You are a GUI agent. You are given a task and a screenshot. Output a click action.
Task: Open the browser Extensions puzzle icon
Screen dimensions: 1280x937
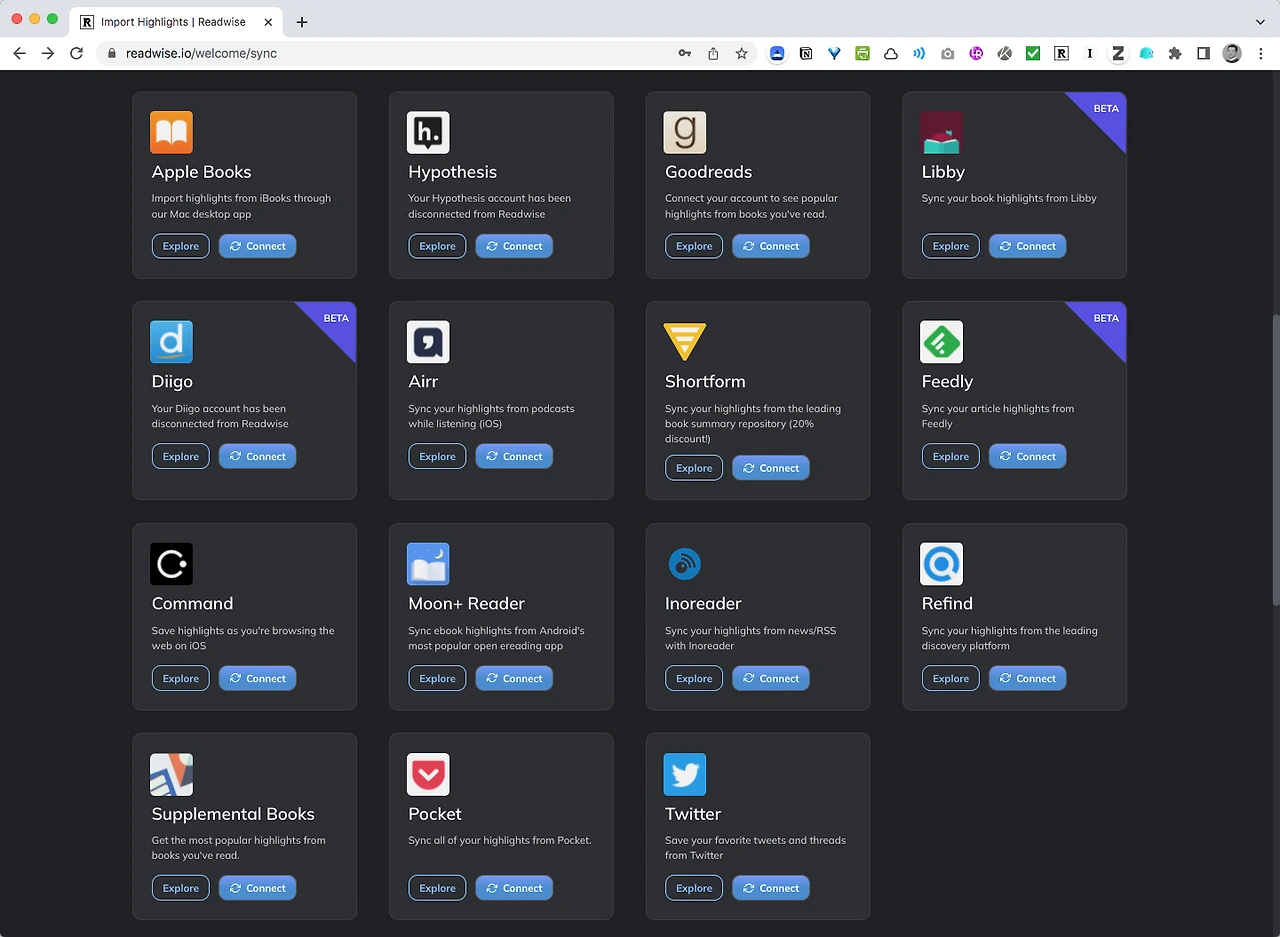pyautogui.click(x=1175, y=53)
